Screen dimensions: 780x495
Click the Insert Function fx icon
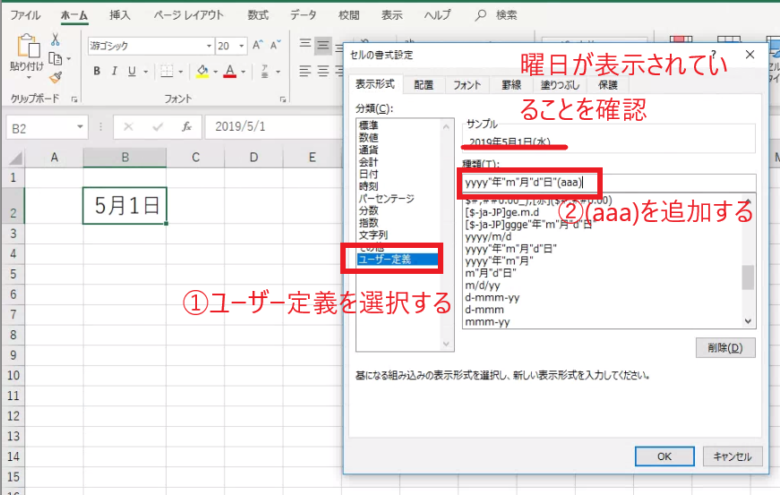pos(186,128)
